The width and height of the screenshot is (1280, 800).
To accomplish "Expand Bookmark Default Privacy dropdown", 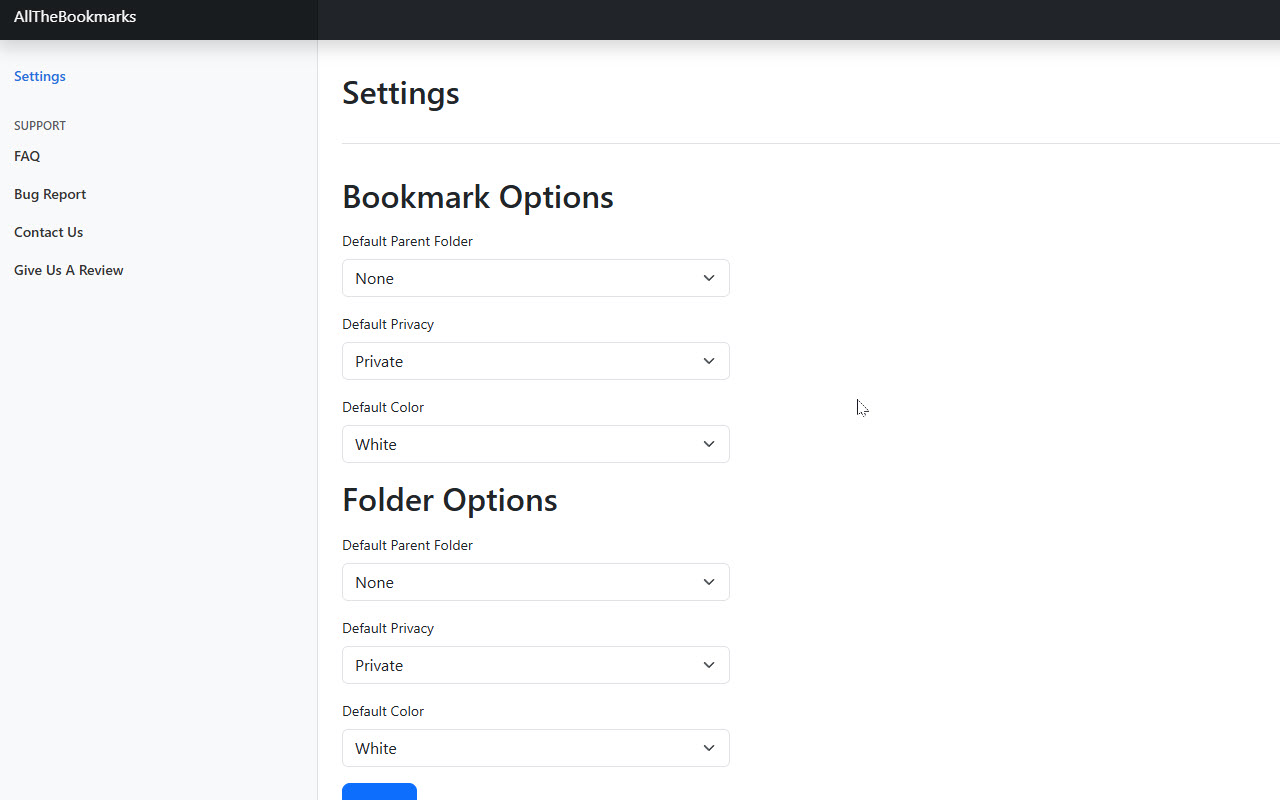I will point(536,361).
